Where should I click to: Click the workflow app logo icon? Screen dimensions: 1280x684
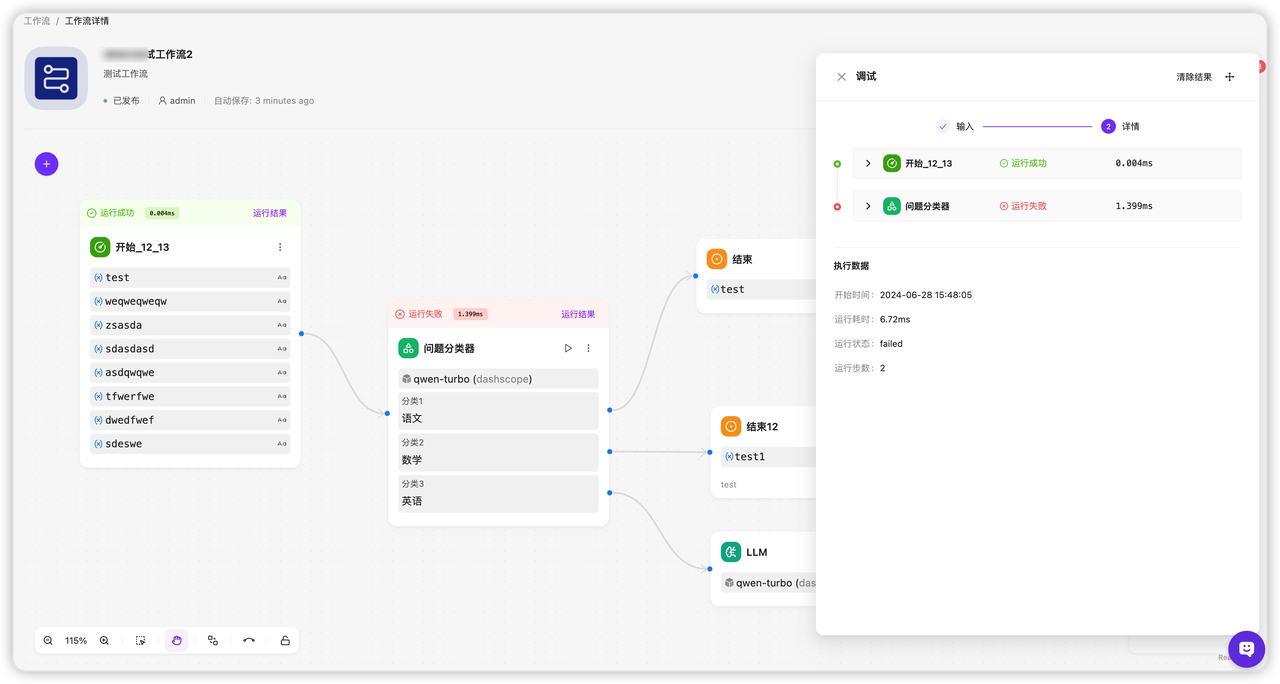pos(56,78)
